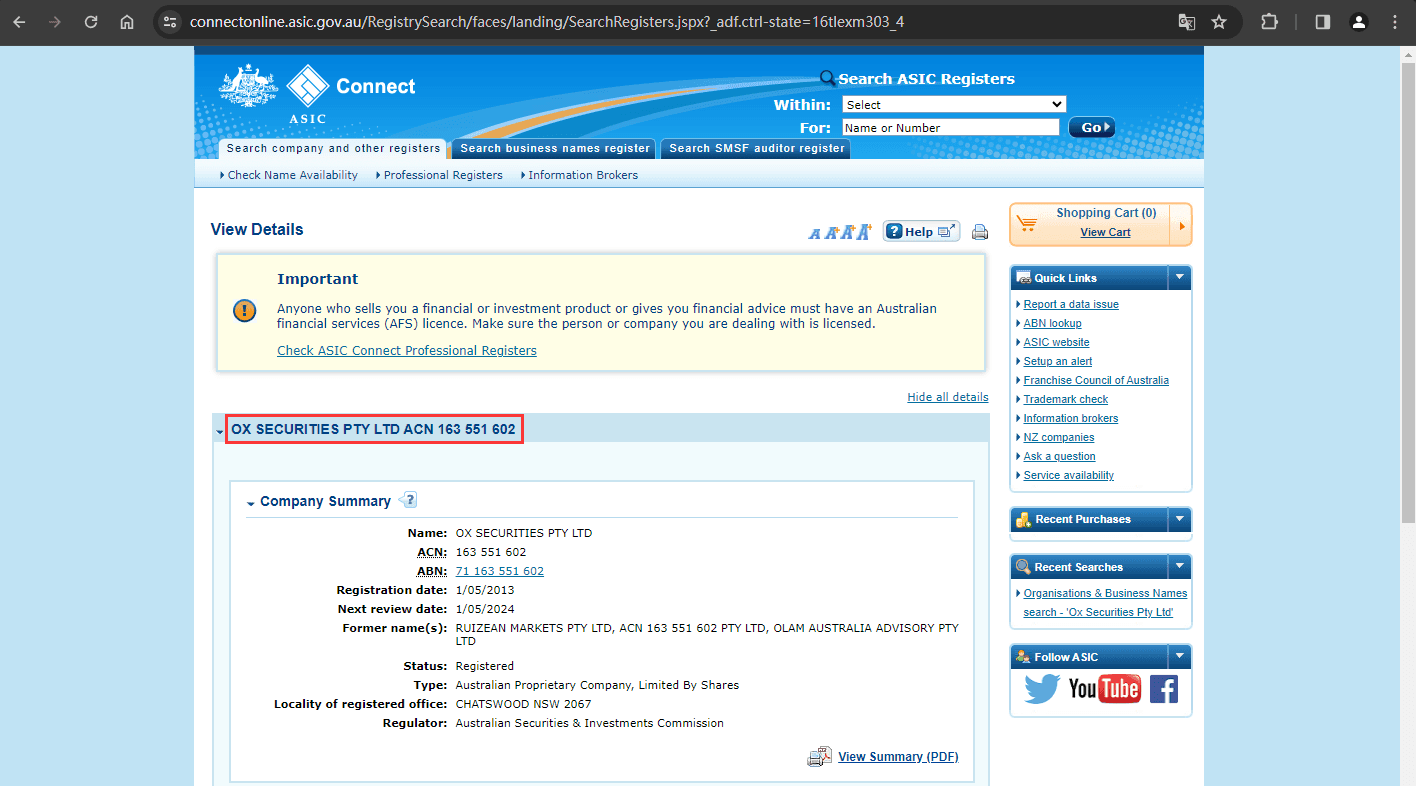1416x786 pixels.
Task: Click the PDF icon beside View Summary
Action: 820,757
